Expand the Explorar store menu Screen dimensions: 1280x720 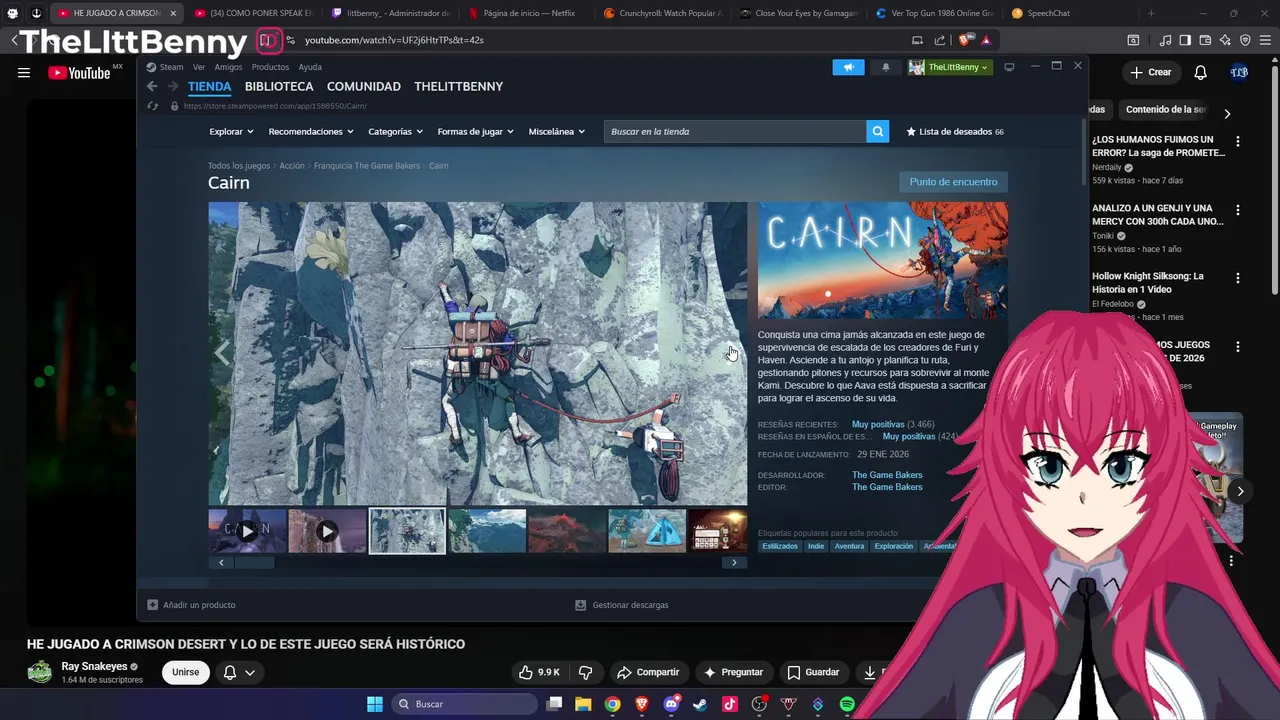pos(231,131)
